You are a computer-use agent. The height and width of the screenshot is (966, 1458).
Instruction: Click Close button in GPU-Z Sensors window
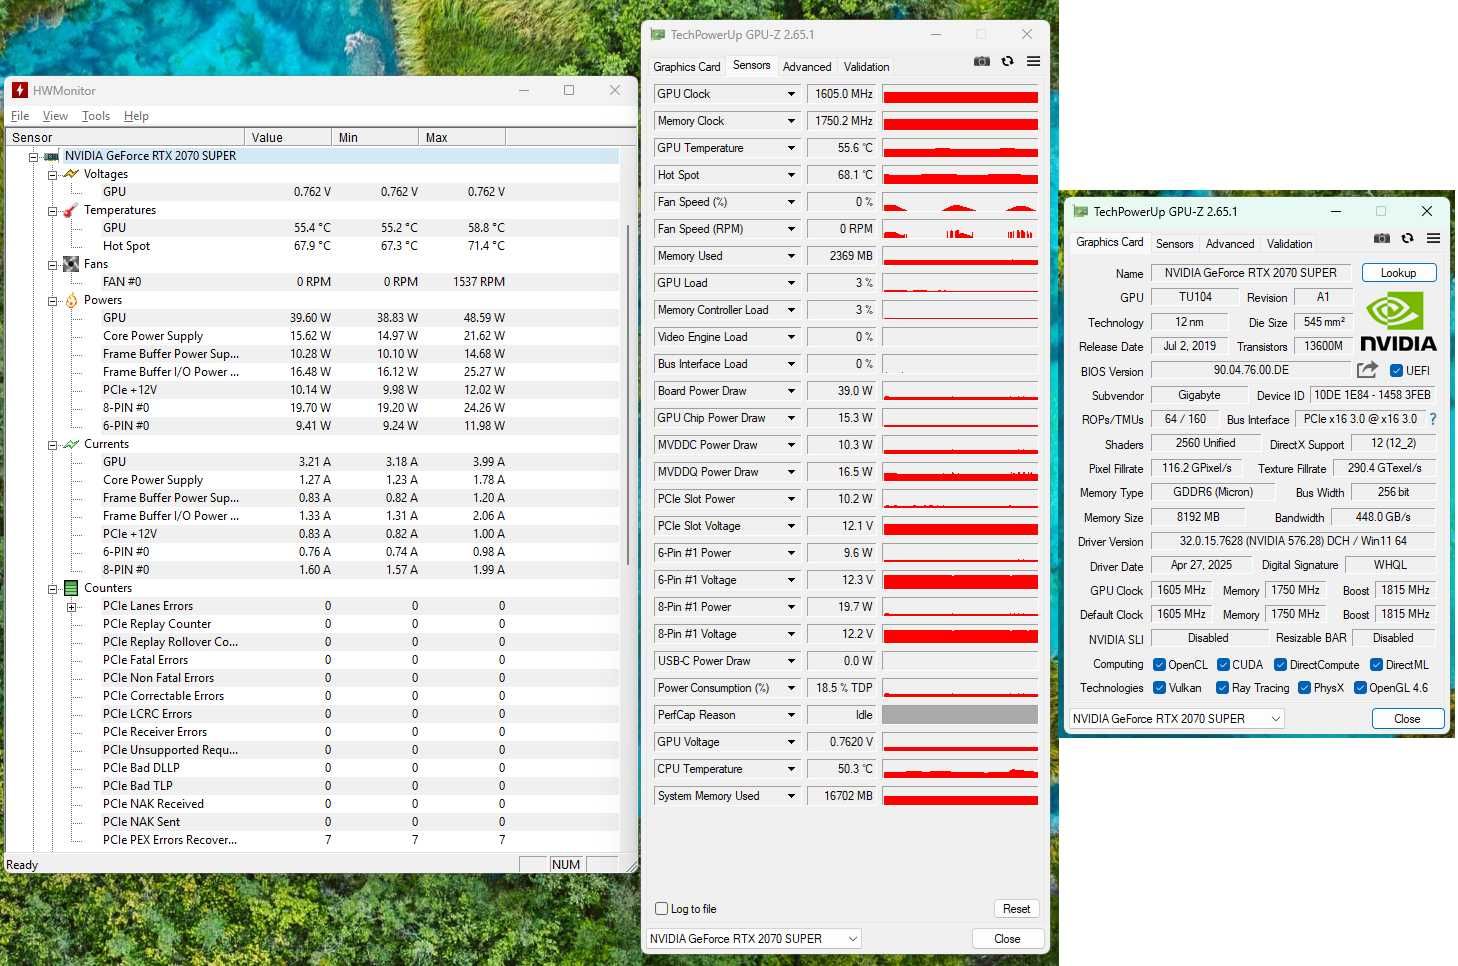click(x=1007, y=939)
